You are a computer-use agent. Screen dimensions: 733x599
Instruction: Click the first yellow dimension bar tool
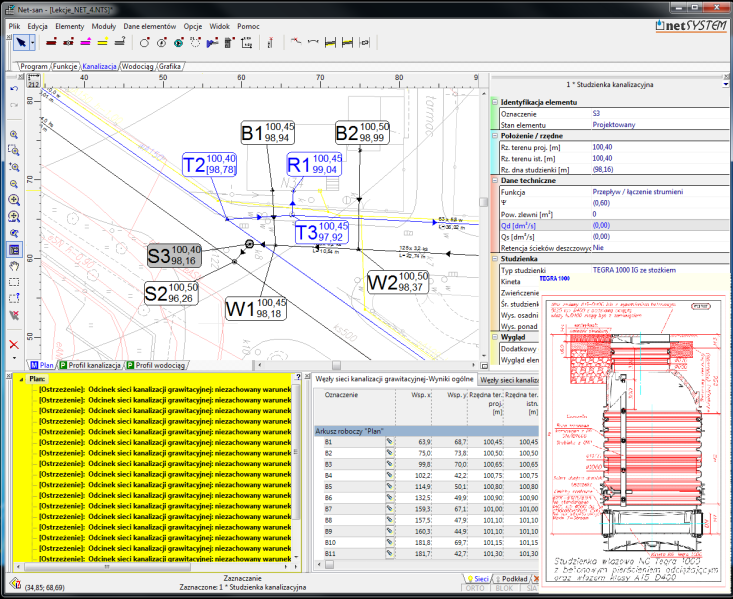tap(330, 43)
